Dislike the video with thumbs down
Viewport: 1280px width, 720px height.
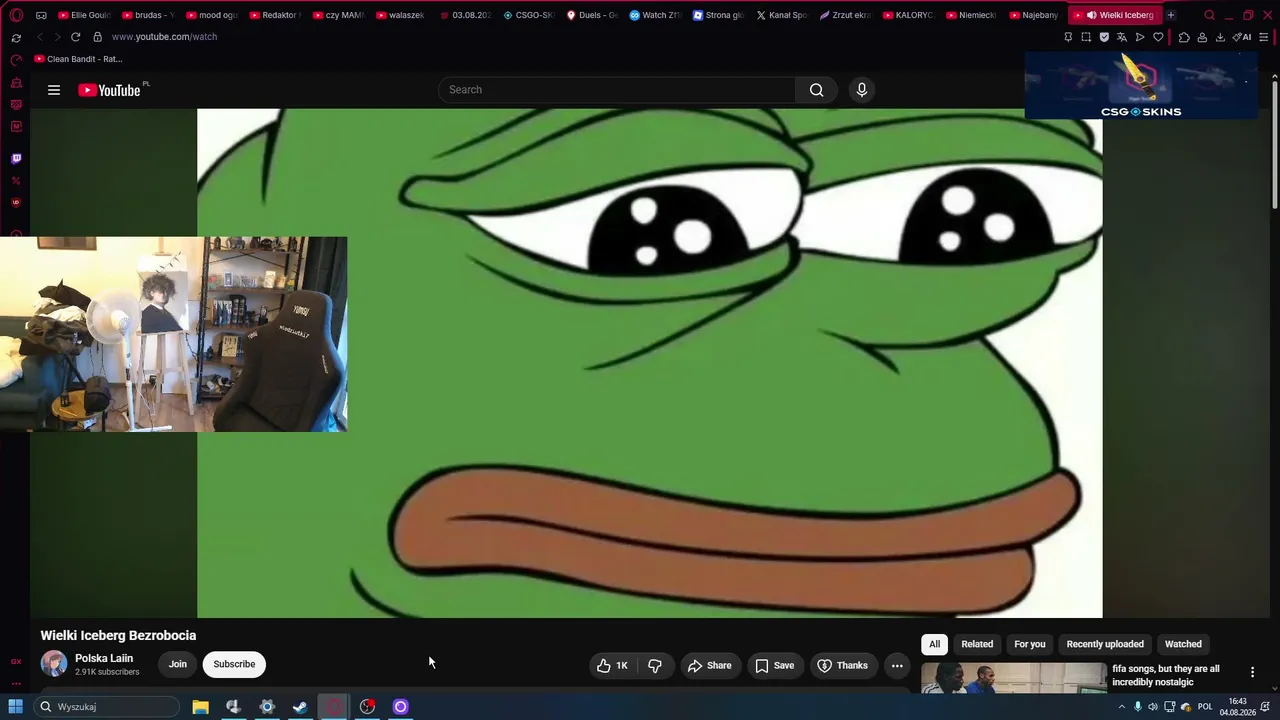click(655, 666)
